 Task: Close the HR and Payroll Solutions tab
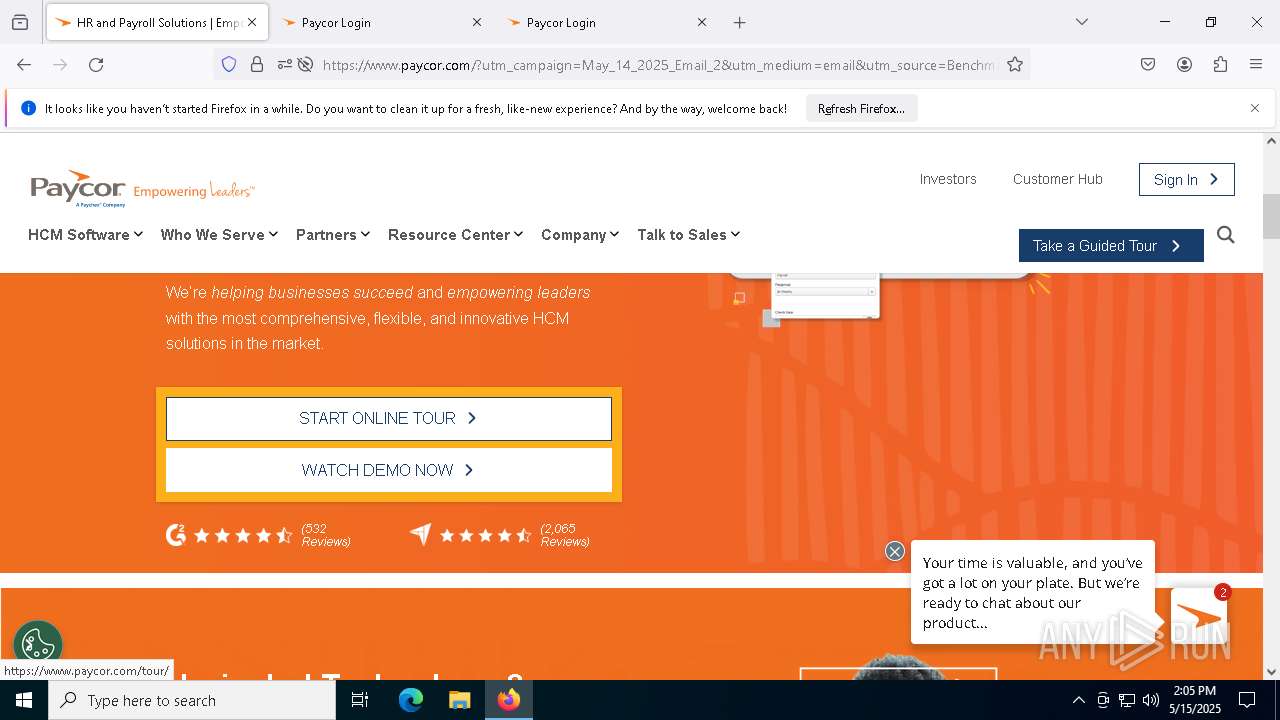tap(252, 22)
